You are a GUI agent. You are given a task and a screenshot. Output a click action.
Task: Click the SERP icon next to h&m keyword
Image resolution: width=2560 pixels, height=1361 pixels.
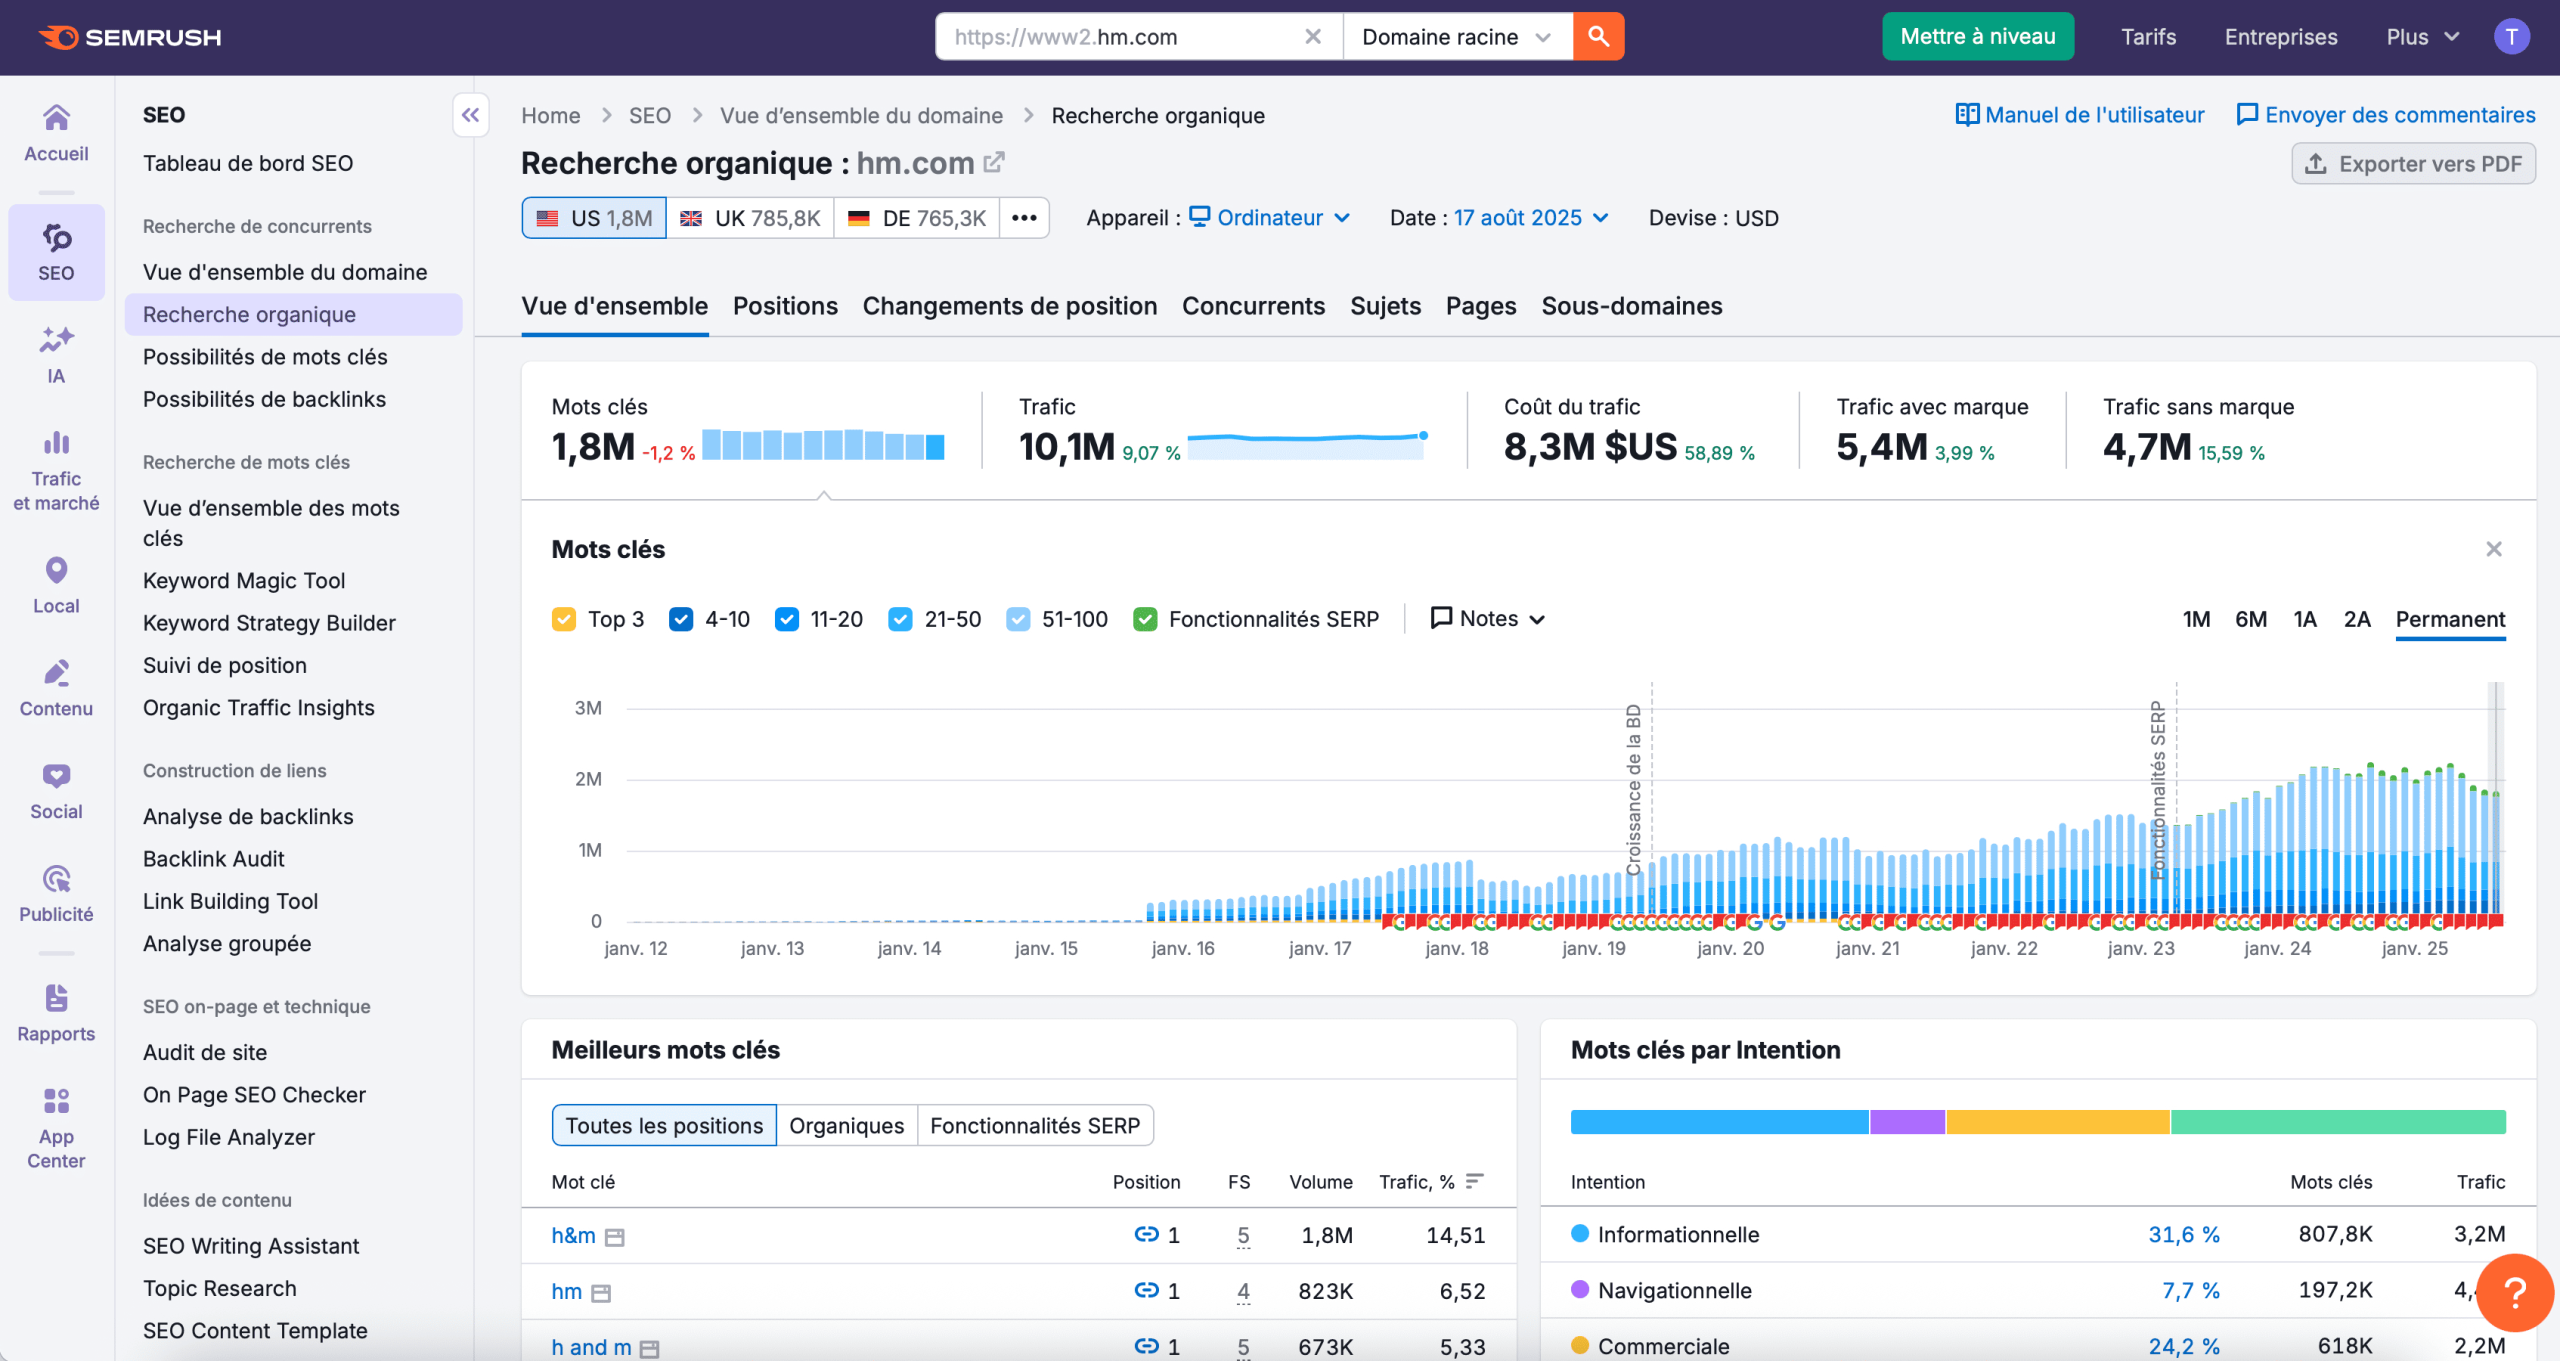pos(615,1238)
